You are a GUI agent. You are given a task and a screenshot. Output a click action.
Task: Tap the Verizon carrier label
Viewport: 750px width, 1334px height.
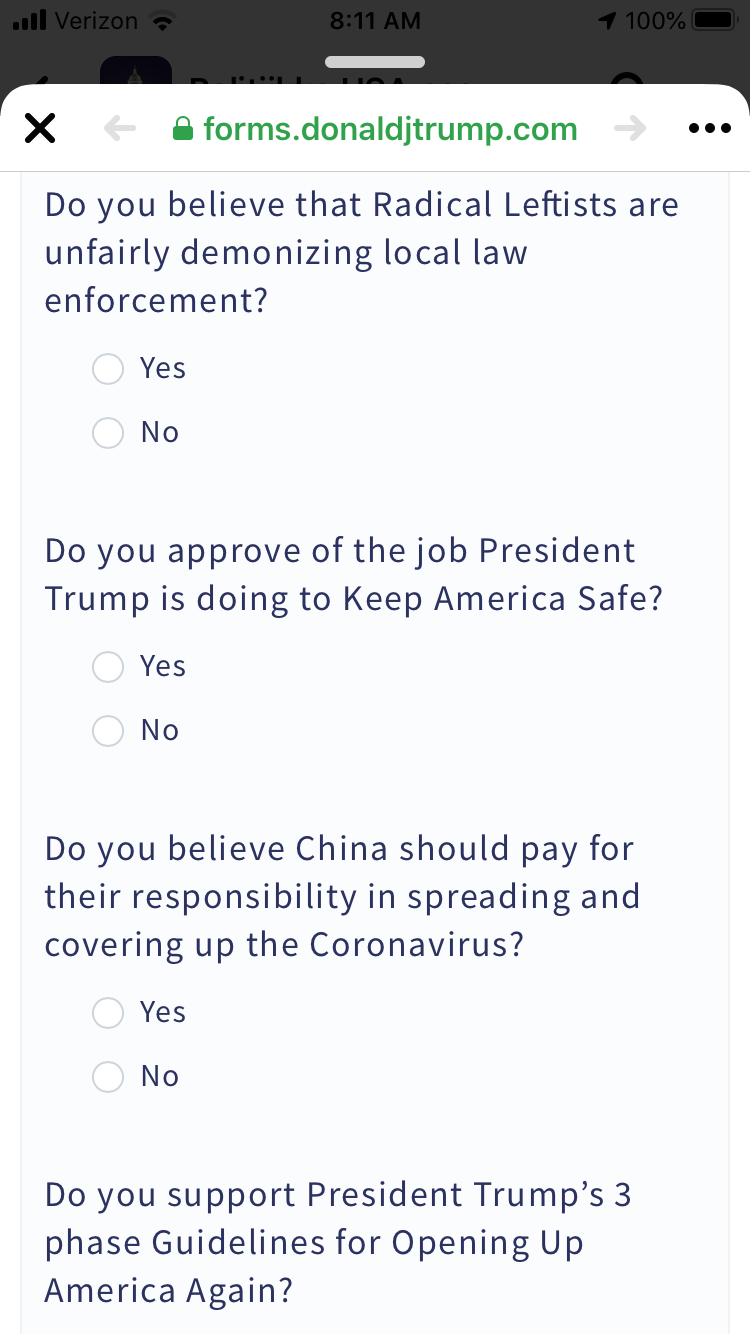click(x=96, y=21)
